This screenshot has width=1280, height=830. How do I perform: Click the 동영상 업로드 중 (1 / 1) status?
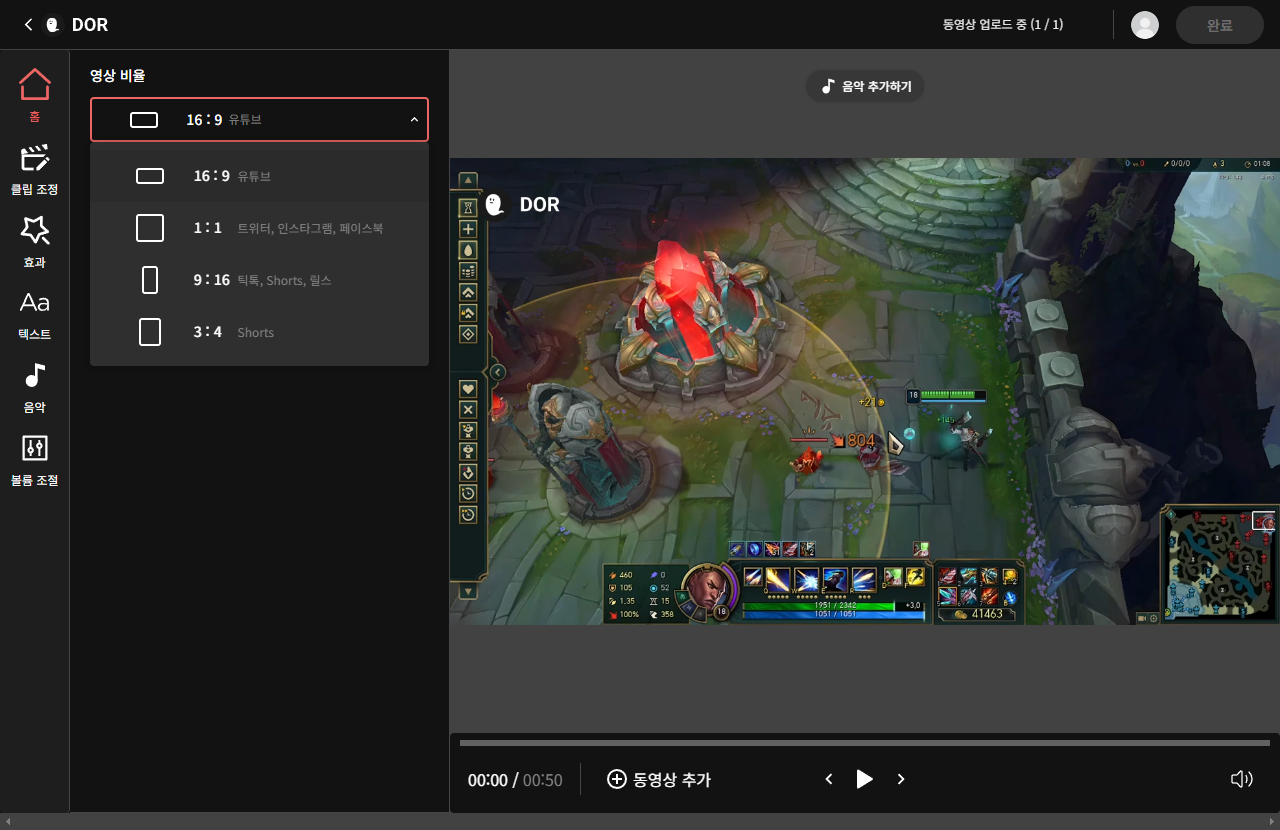coord(1003,25)
